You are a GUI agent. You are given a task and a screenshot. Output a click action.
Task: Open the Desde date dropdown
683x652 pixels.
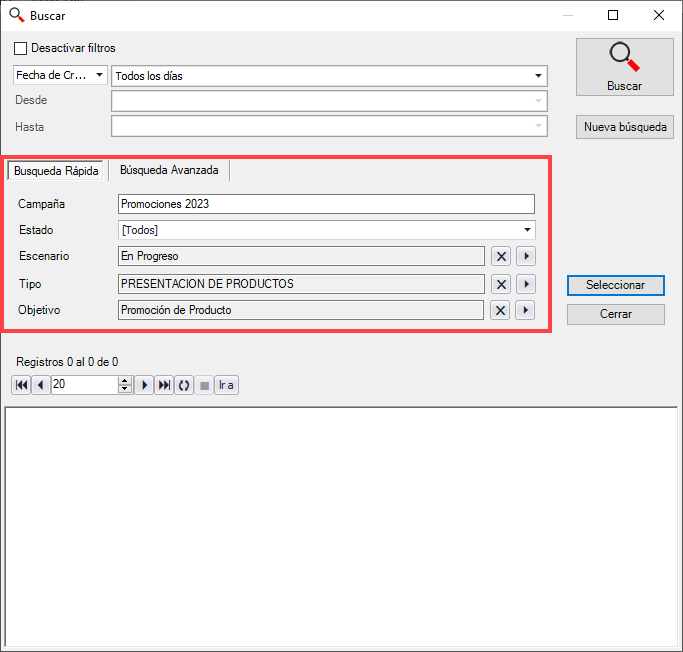tap(329, 101)
